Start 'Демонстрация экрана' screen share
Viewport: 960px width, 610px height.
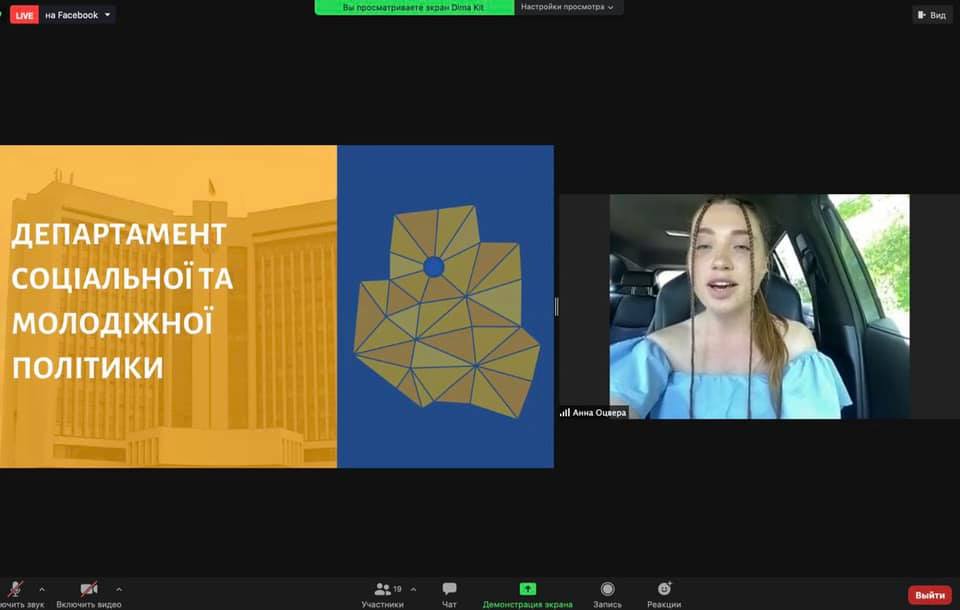(528, 595)
